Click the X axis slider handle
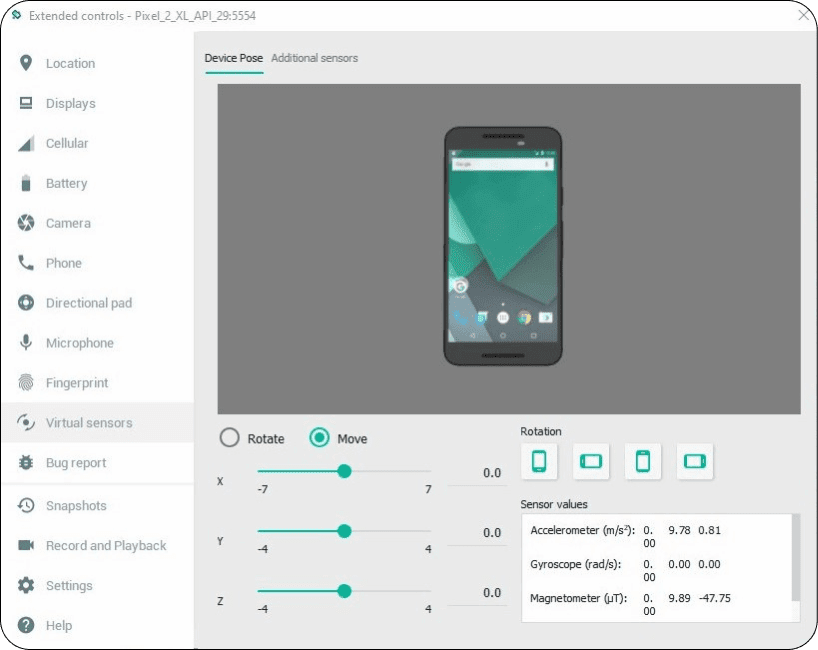 344,471
